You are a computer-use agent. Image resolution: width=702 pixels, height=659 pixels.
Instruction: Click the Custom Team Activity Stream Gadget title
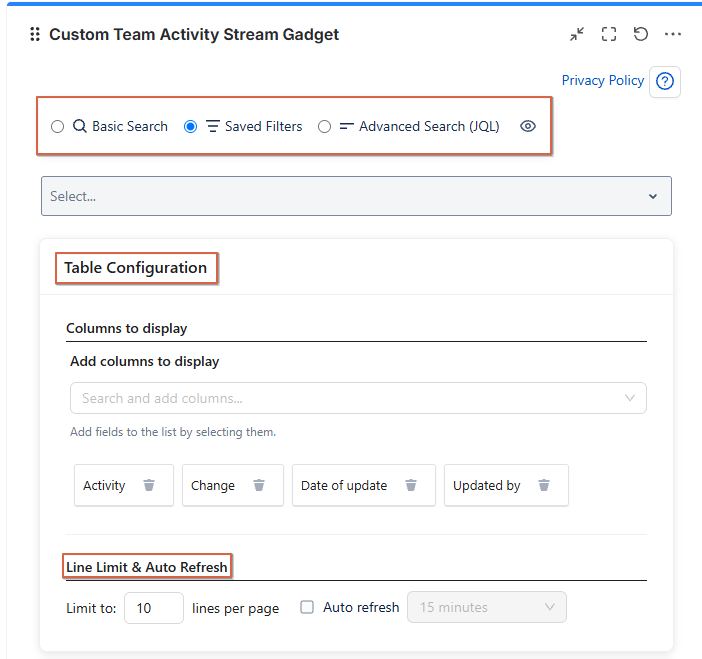pos(194,34)
